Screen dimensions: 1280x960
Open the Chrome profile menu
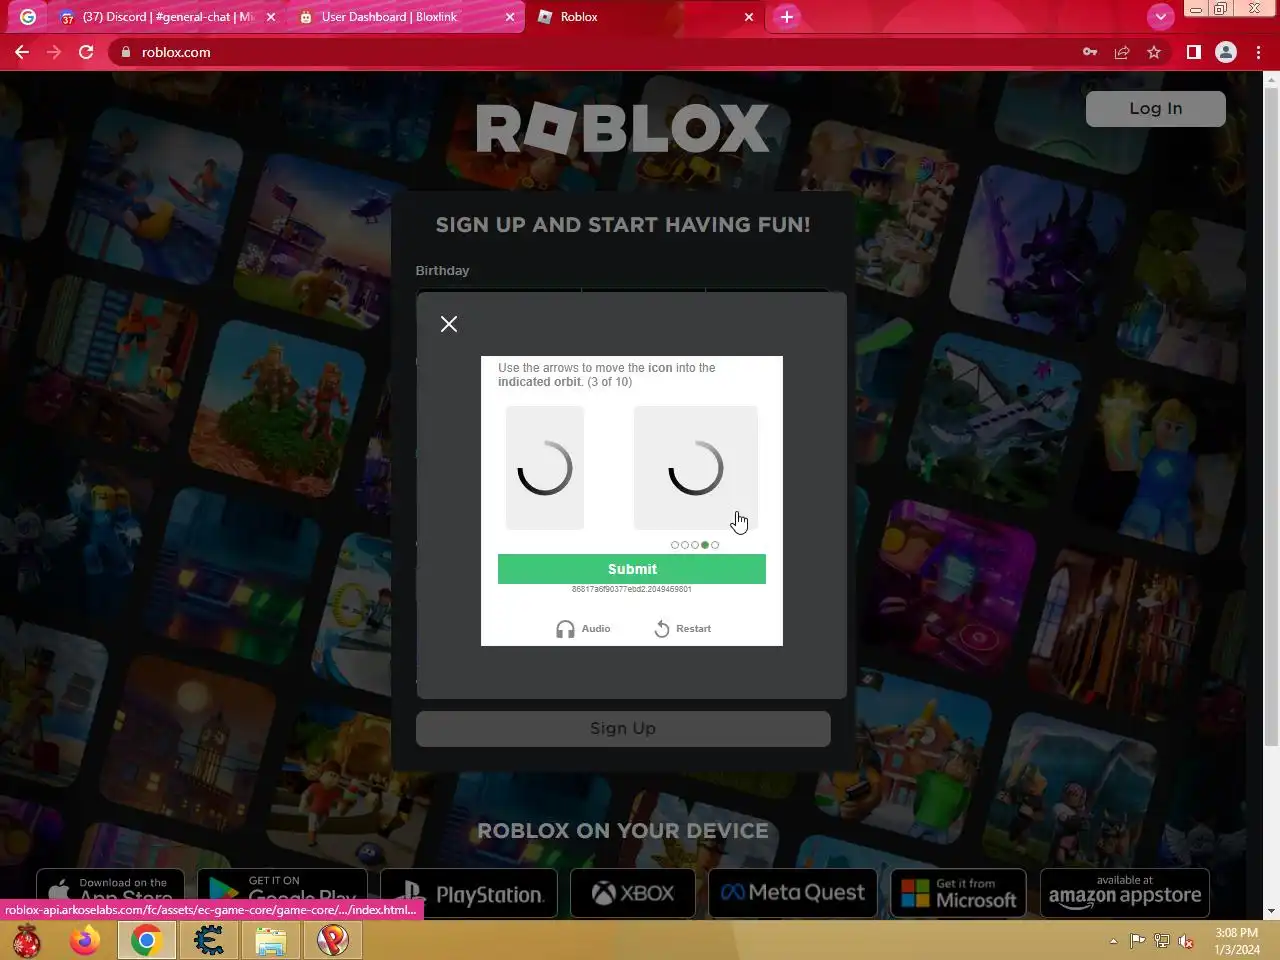[1226, 52]
